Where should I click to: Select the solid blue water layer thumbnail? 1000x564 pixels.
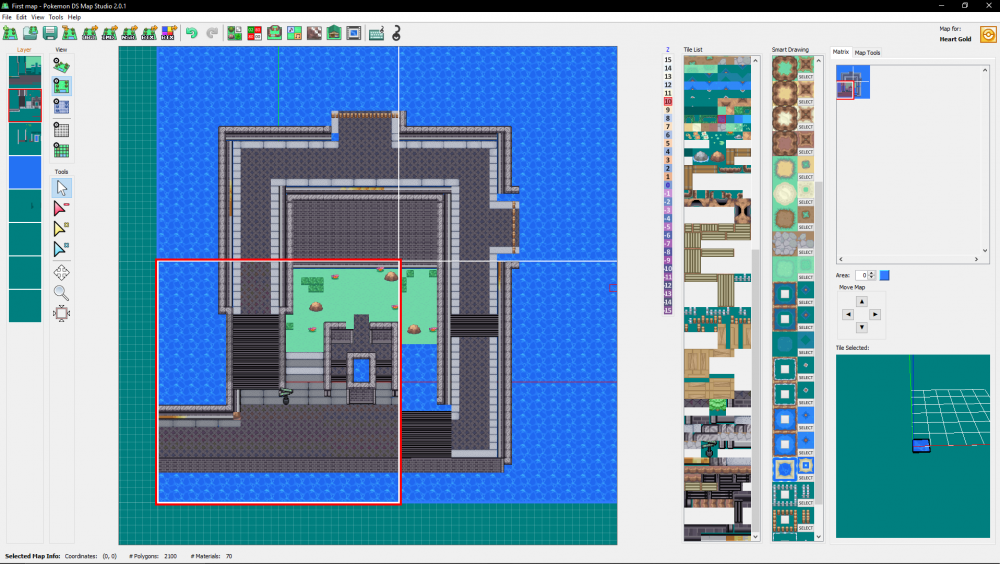pos(25,172)
